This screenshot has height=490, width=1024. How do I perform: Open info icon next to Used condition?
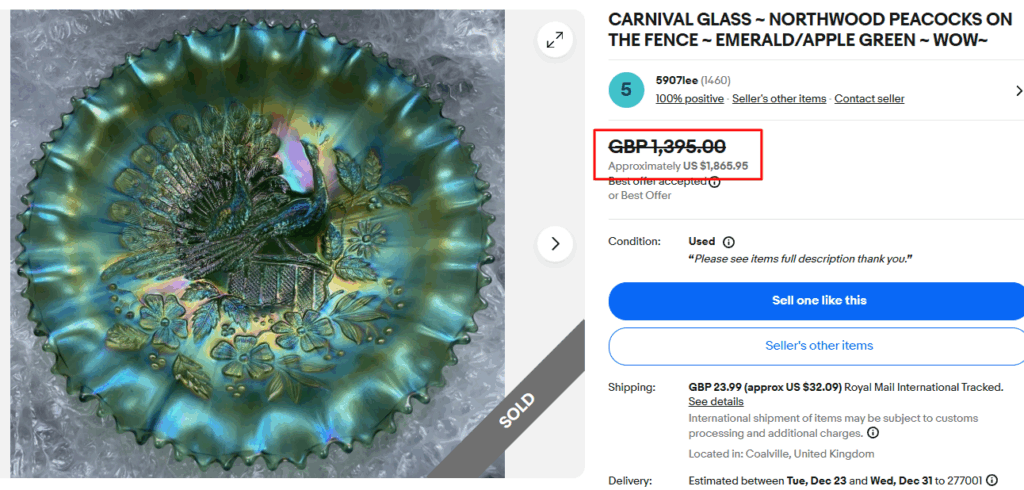[x=728, y=242]
